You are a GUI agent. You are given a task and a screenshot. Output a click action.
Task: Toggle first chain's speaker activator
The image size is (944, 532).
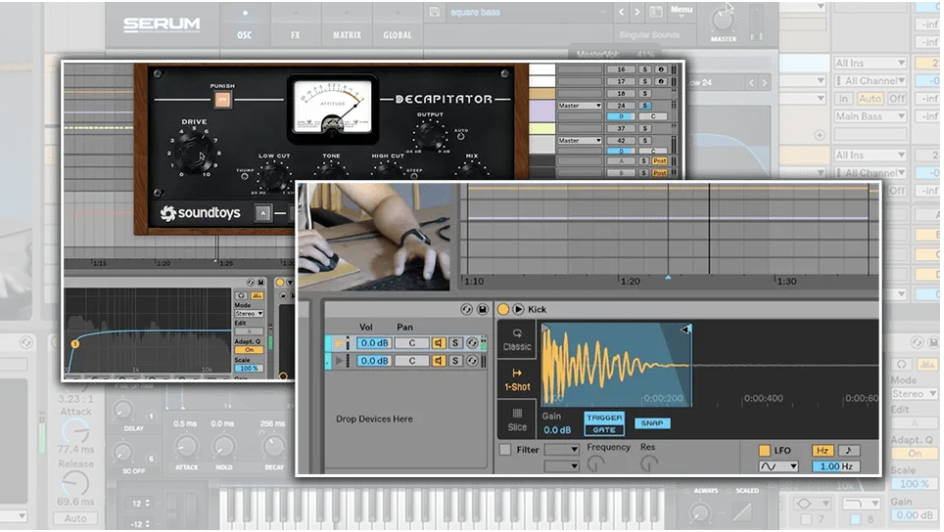click(x=439, y=343)
